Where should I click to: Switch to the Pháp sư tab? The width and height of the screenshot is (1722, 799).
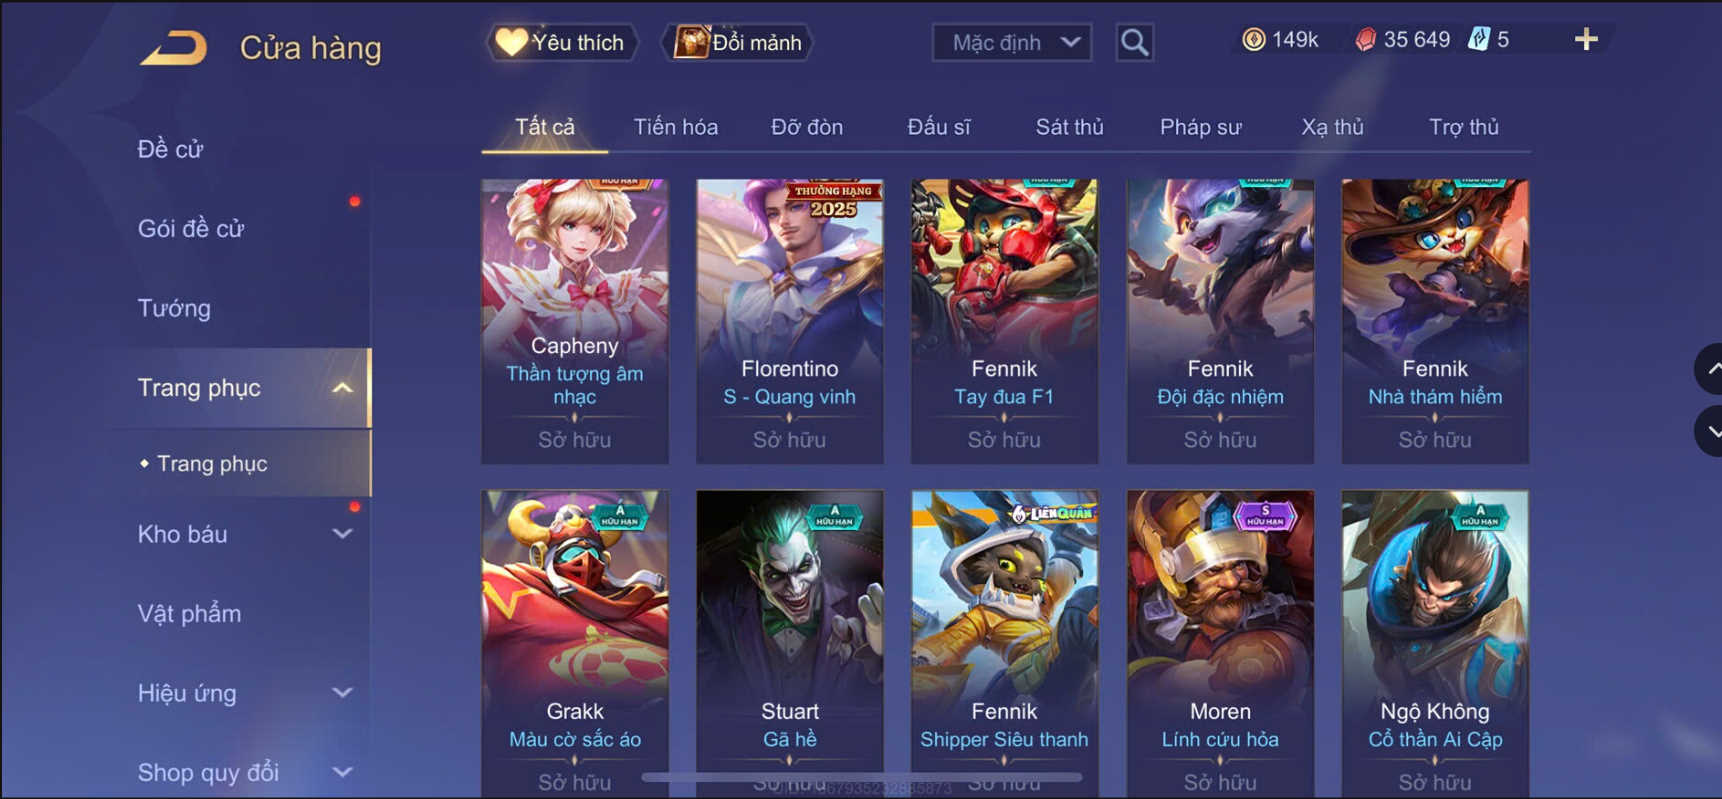point(1200,127)
